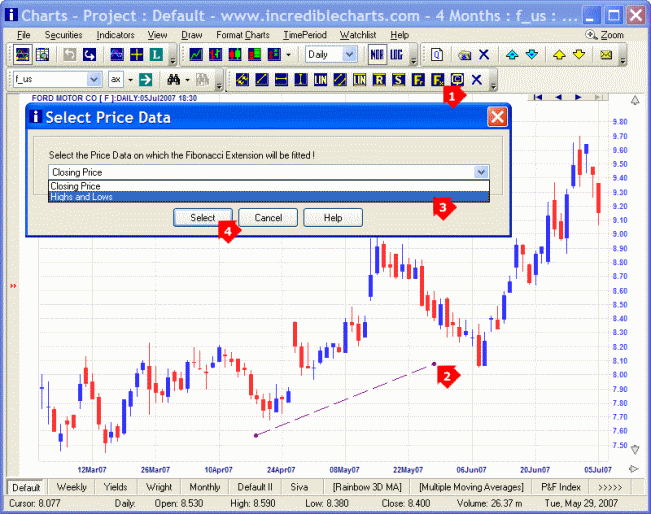The height and width of the screenshot is (514, 651).
Task: Select the point and figure chart icon
Action: pyautogui.click(x=274, y=54)
